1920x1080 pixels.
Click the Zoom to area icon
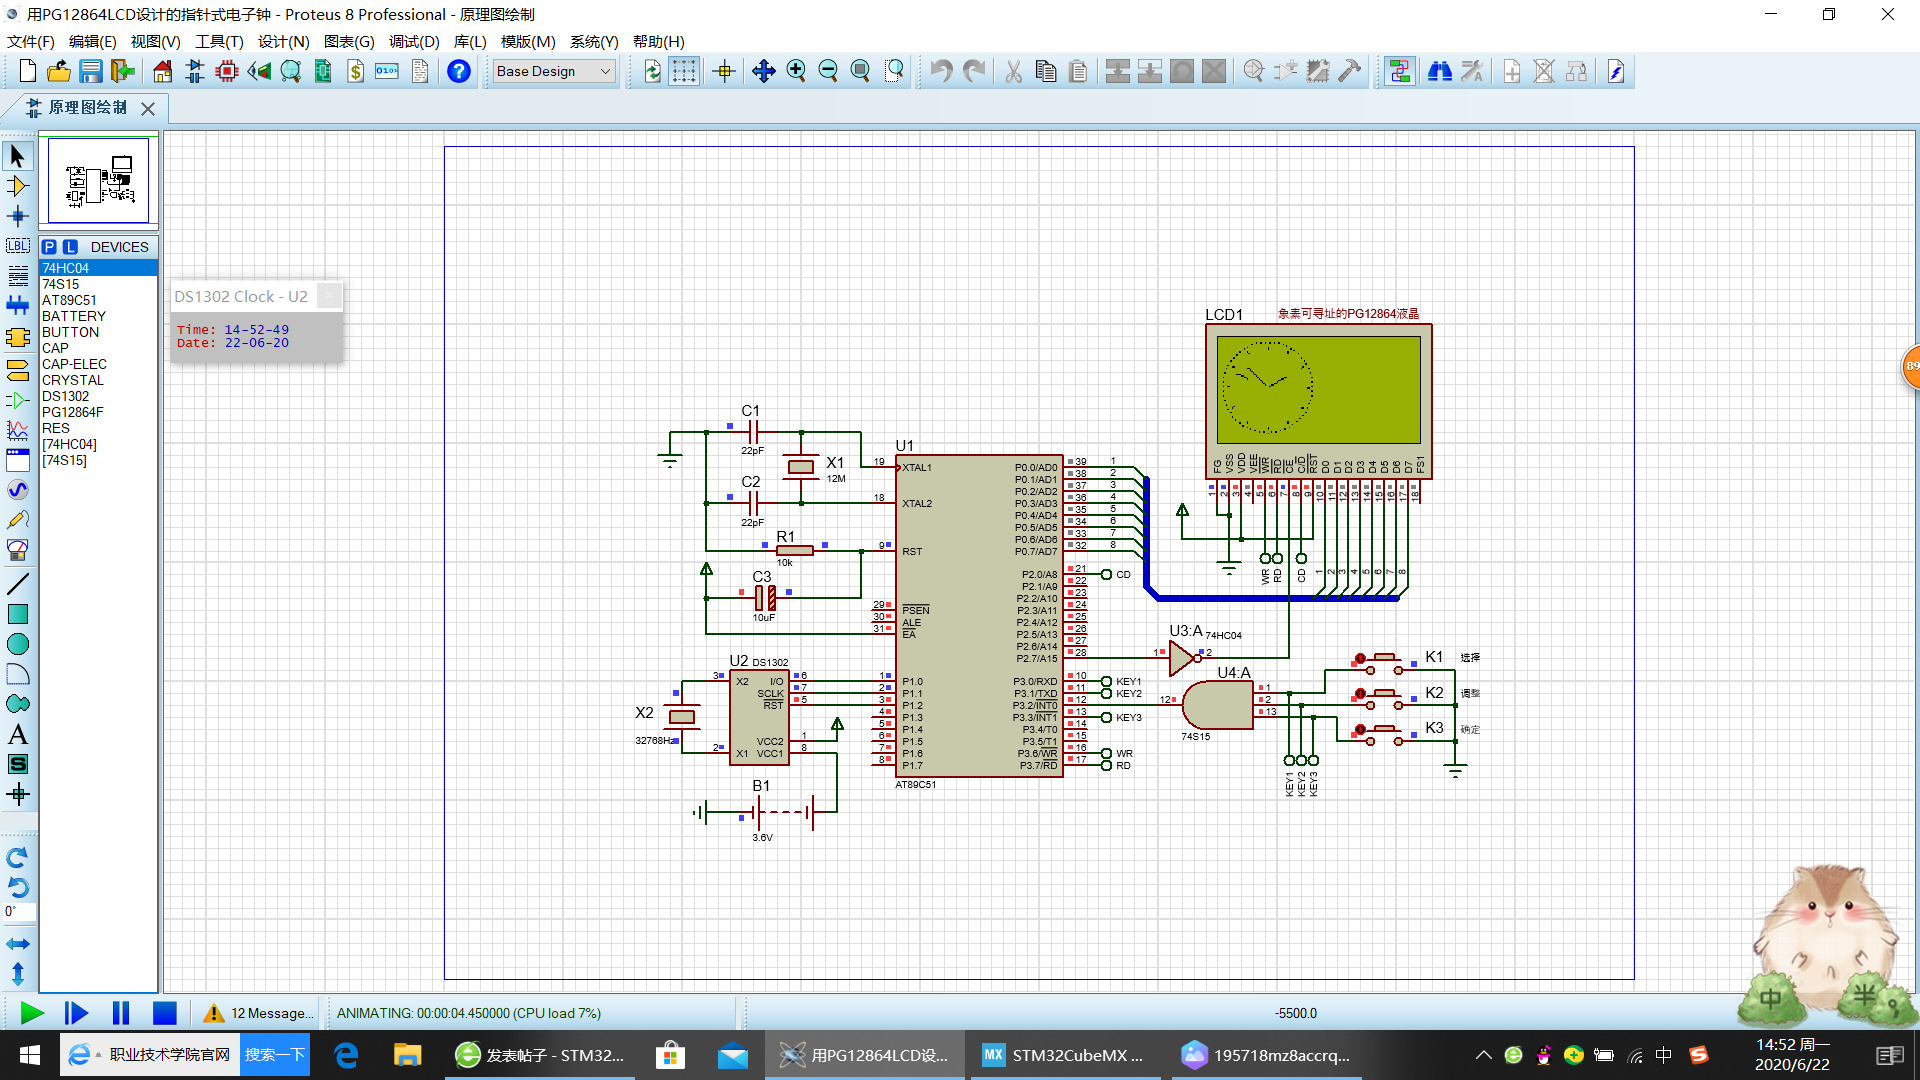point(894,71)
